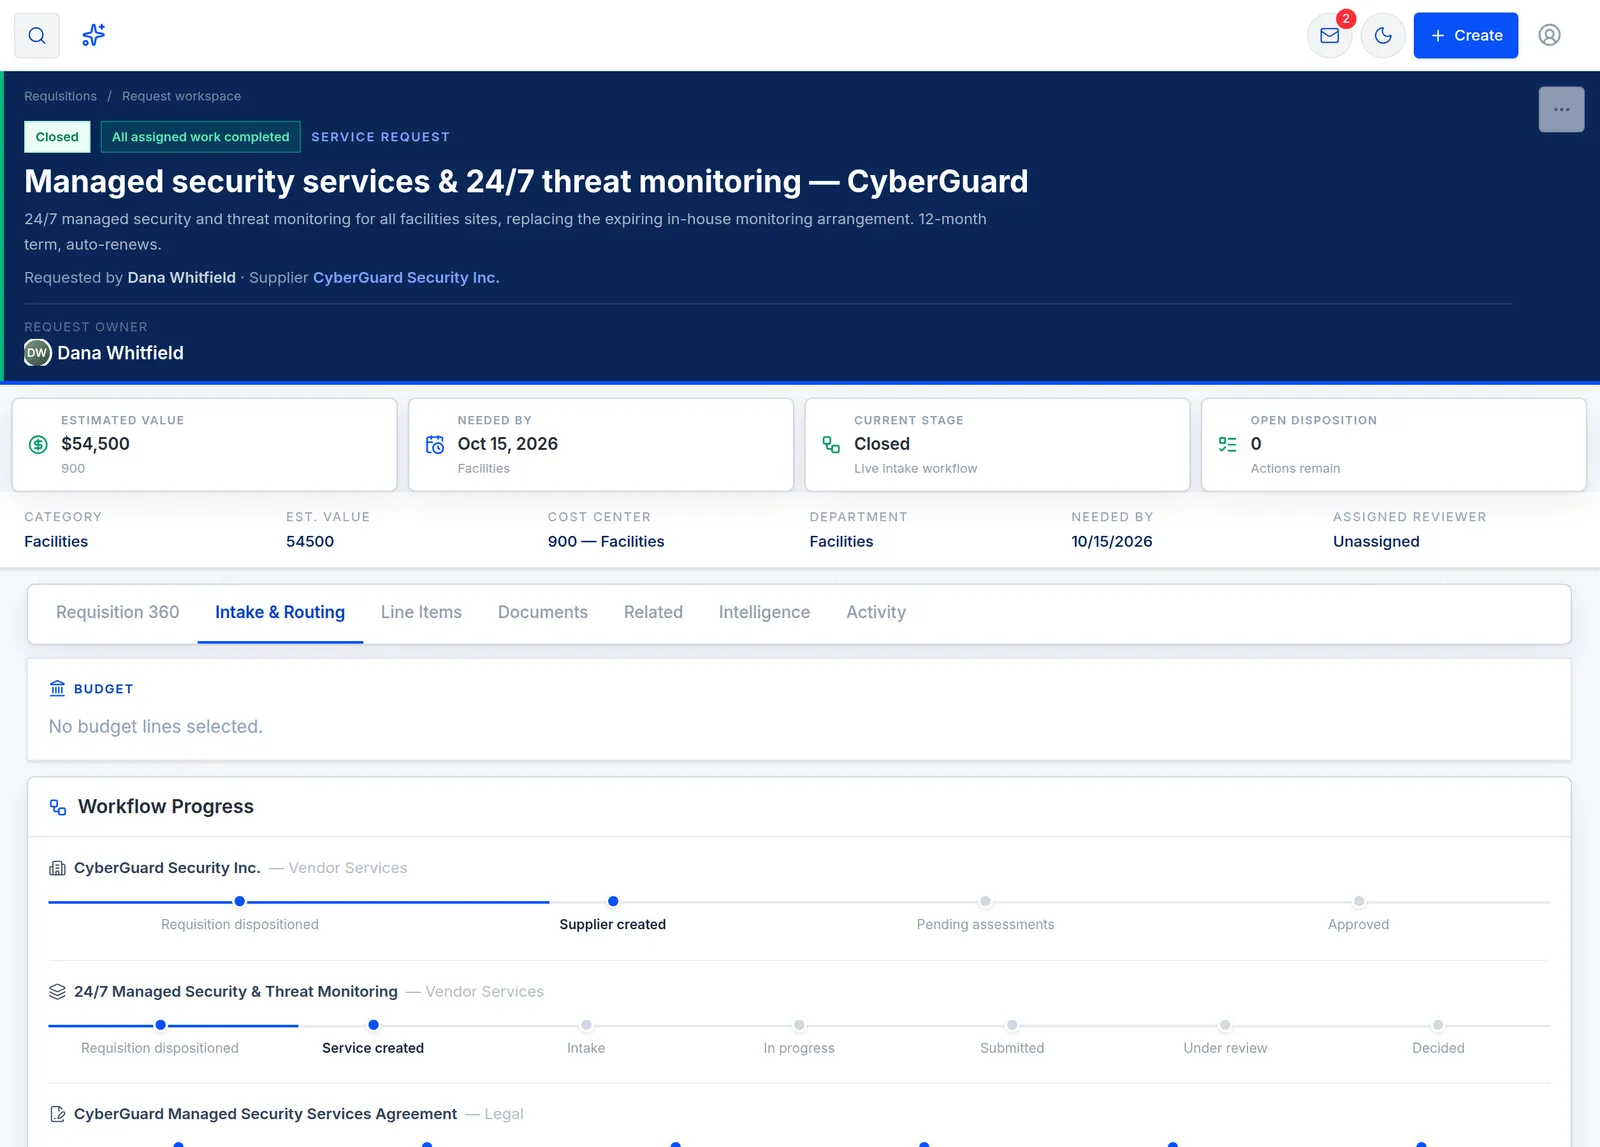Open the mail inbox with 2 notifications
Viewport: 1600px width, 1147px height.
click(x=1330, y=36)
